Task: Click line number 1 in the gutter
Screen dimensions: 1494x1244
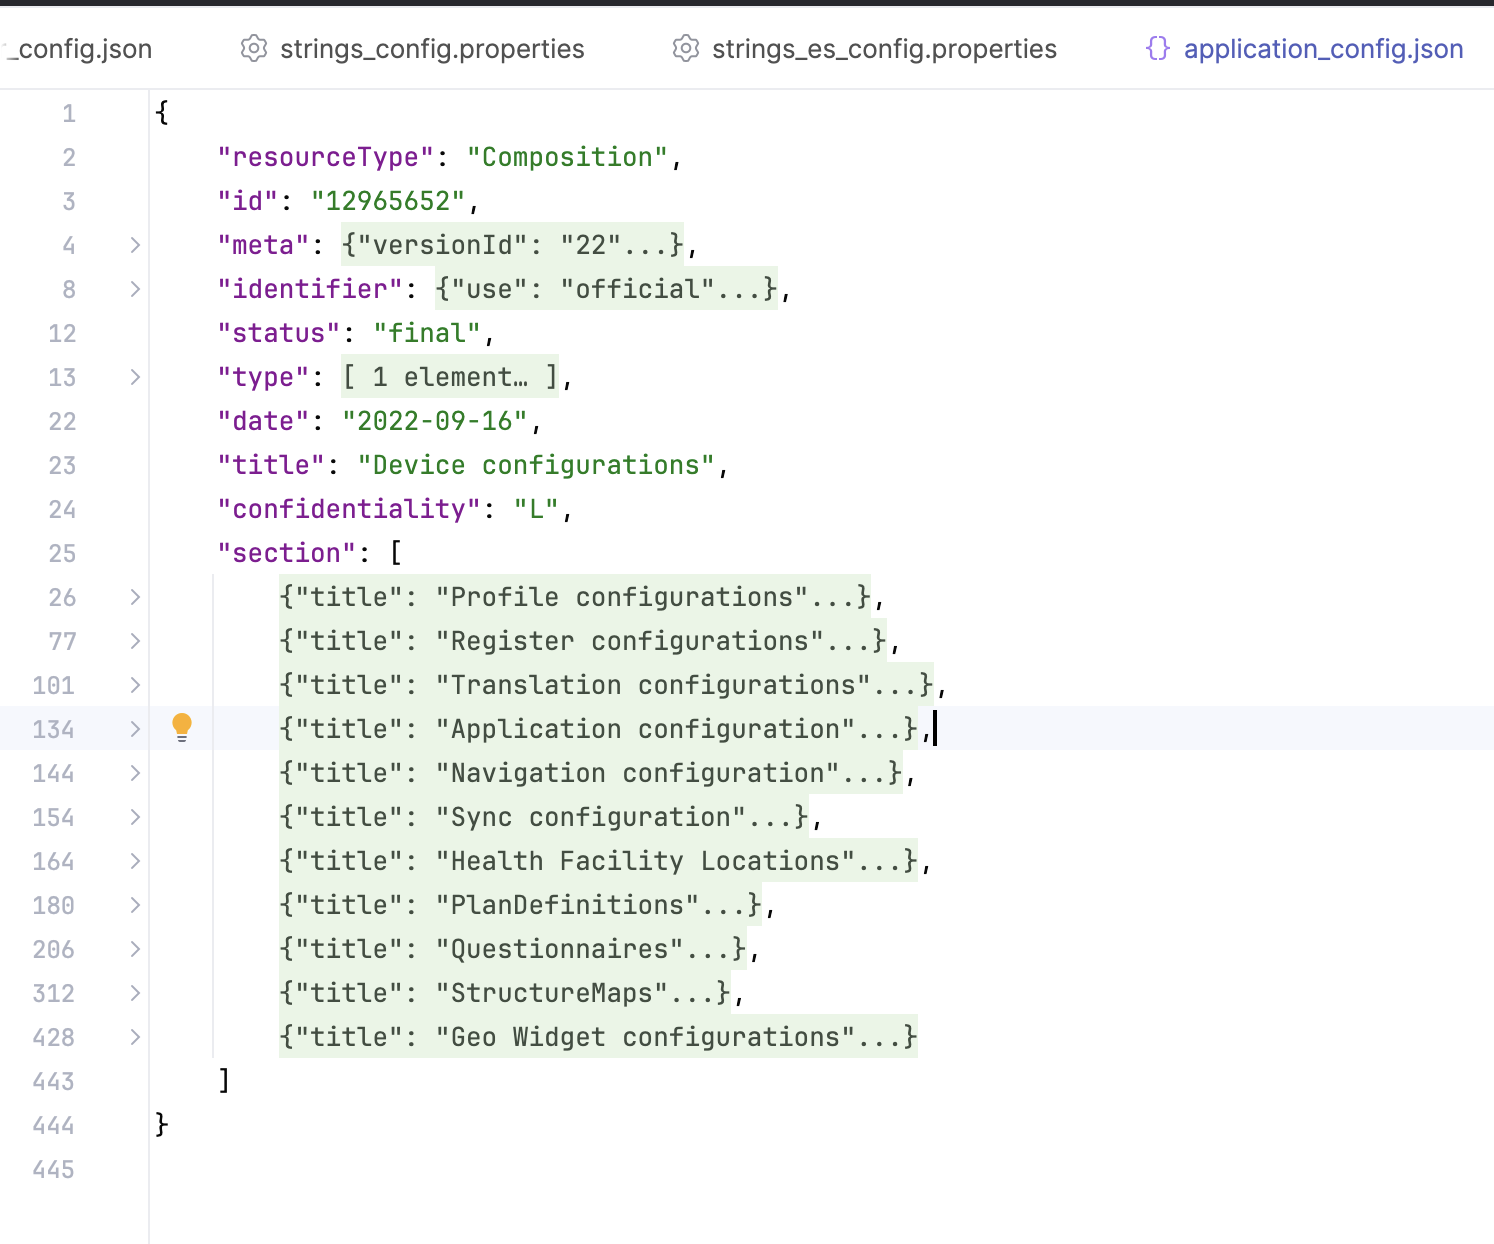Action: pos(69,113)
